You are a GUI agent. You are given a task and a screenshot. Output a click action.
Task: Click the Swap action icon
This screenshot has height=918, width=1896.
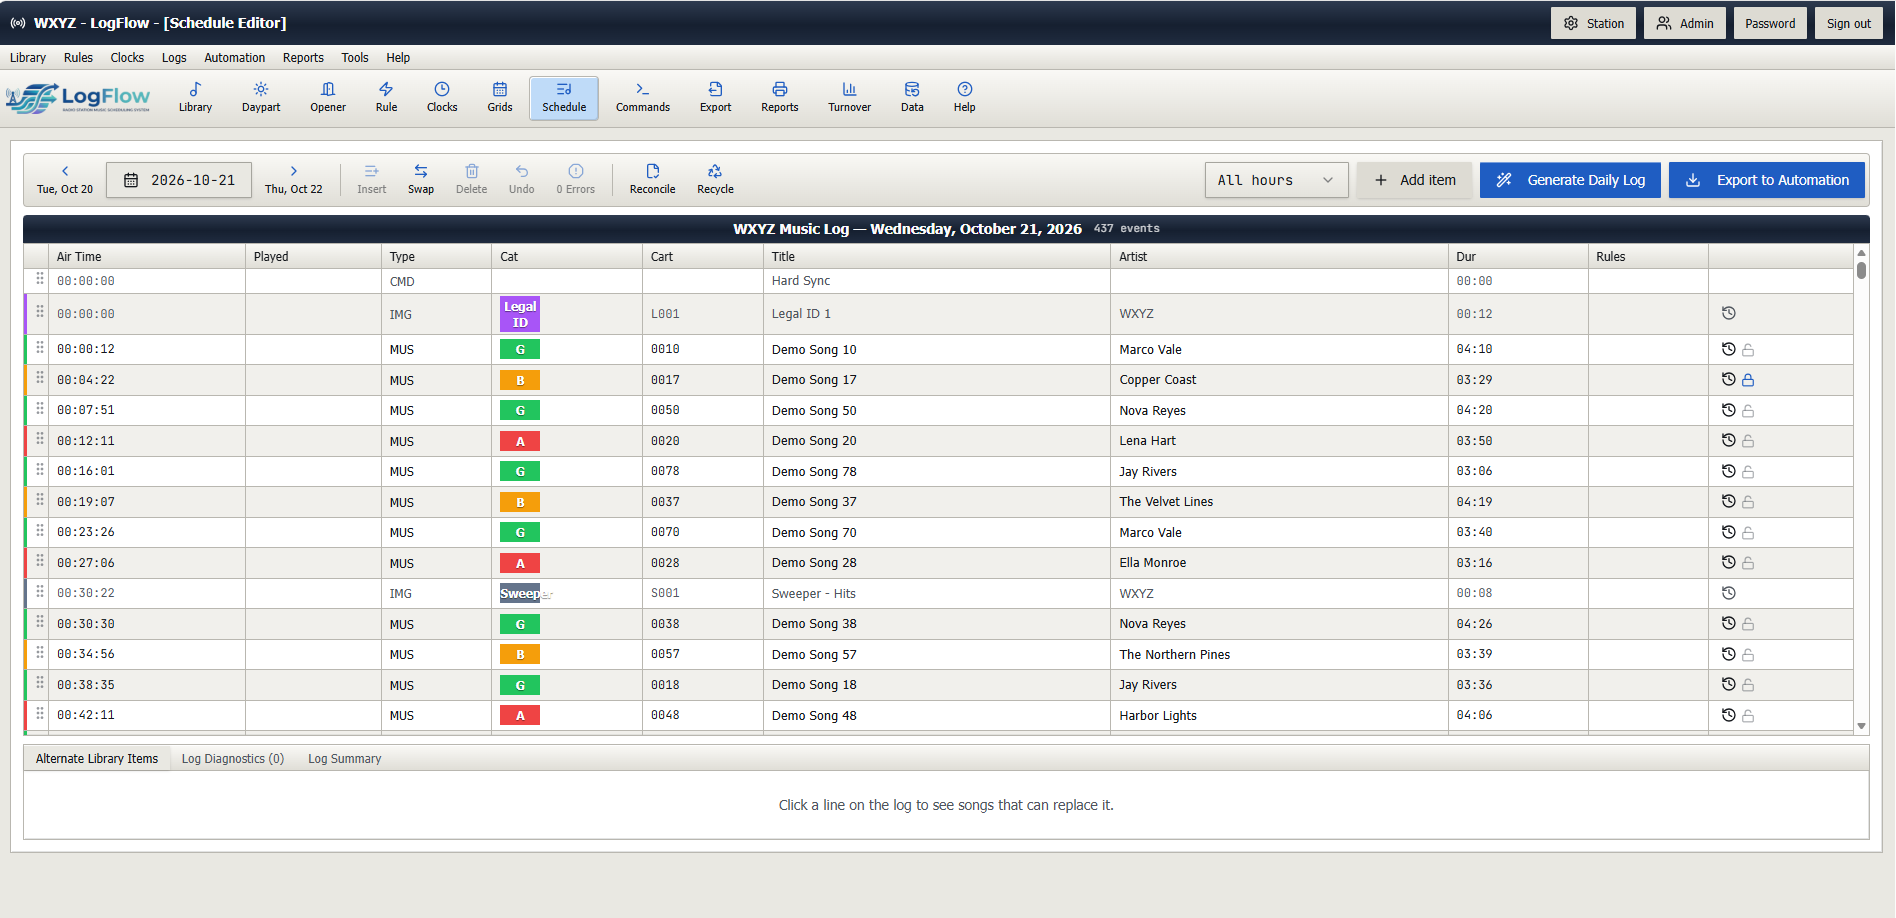[x=421, y=179]
